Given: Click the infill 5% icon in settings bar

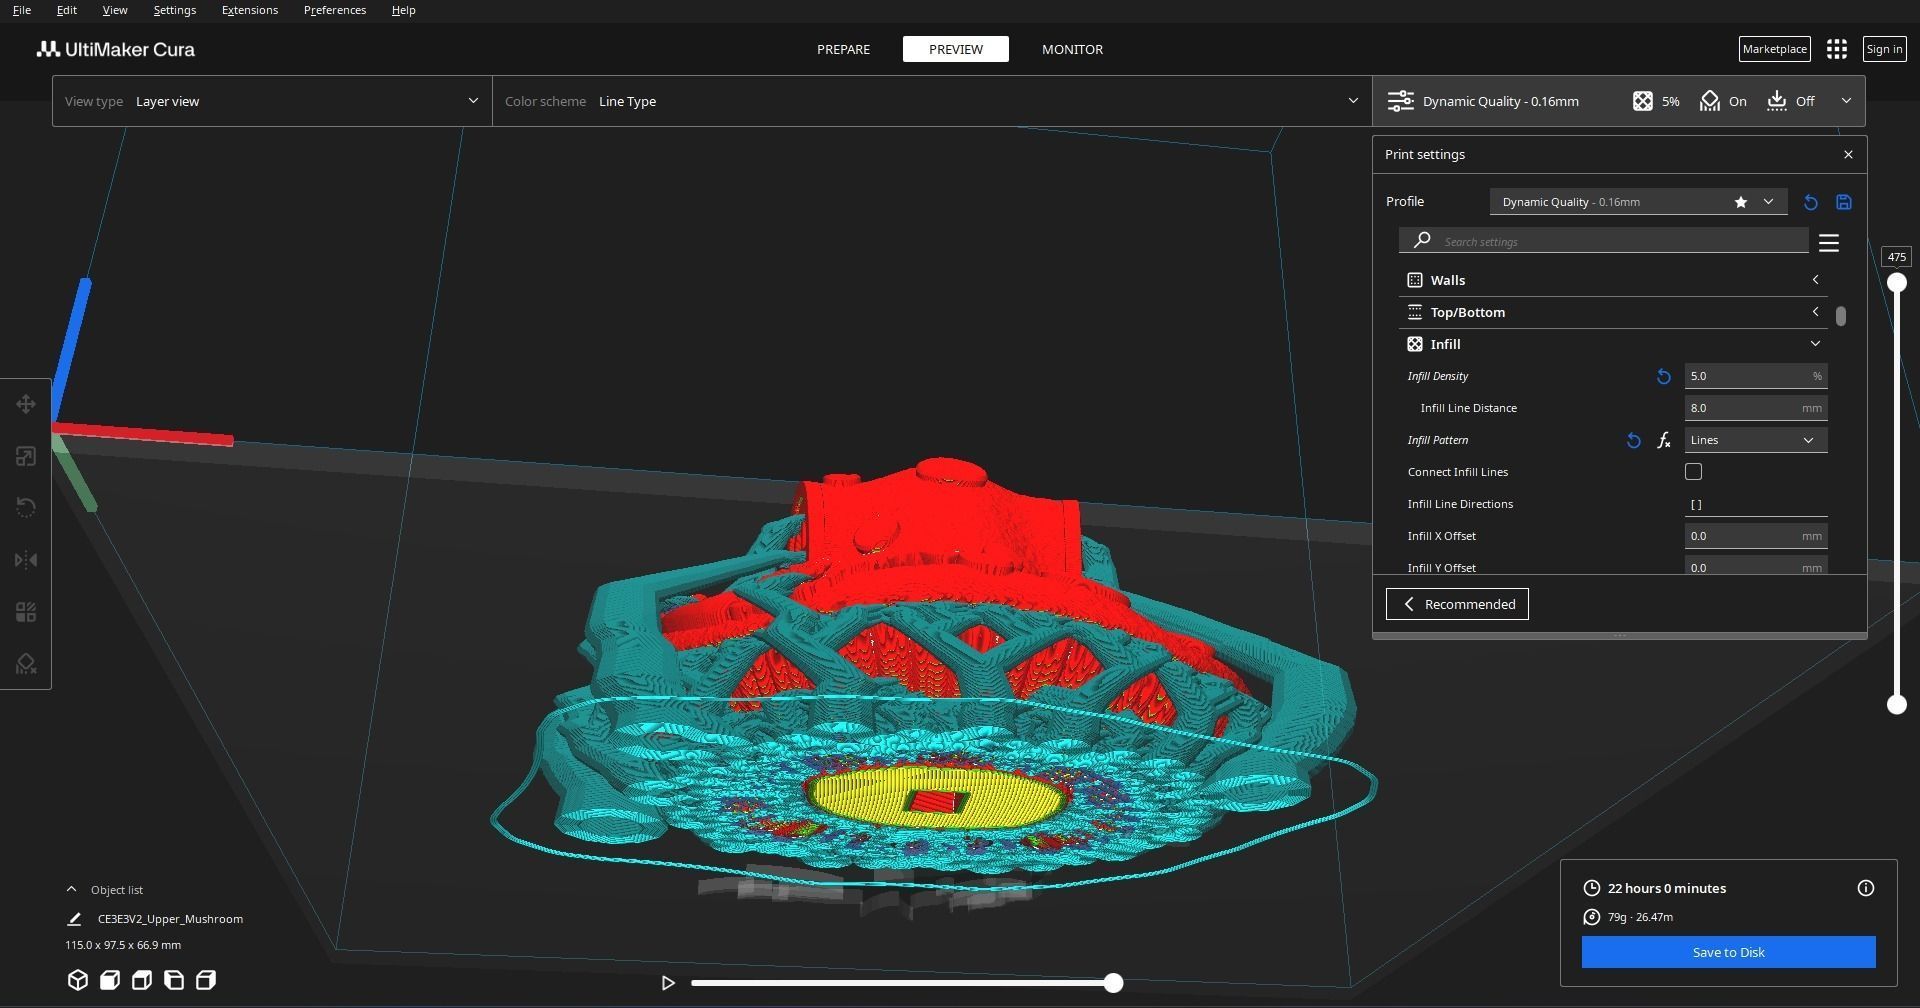Looking at the screenshot, I should pyautogui.click(x=1643, y=101).
